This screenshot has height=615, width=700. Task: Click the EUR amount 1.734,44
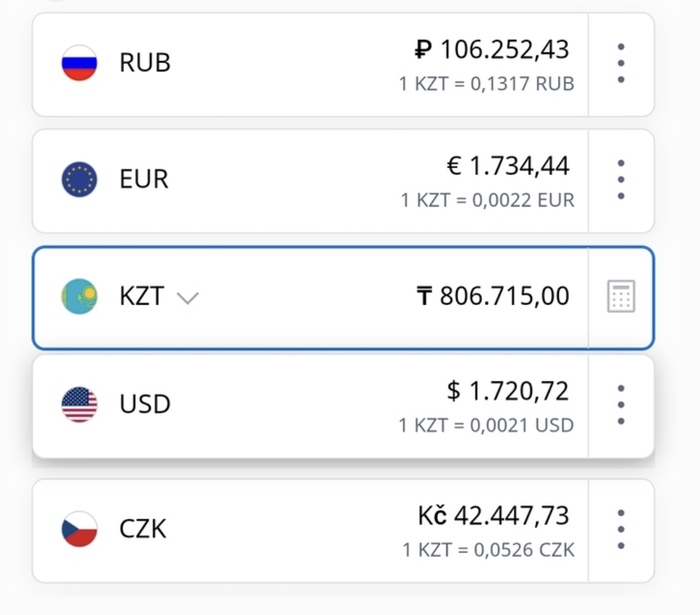click(x=508, y=166)
